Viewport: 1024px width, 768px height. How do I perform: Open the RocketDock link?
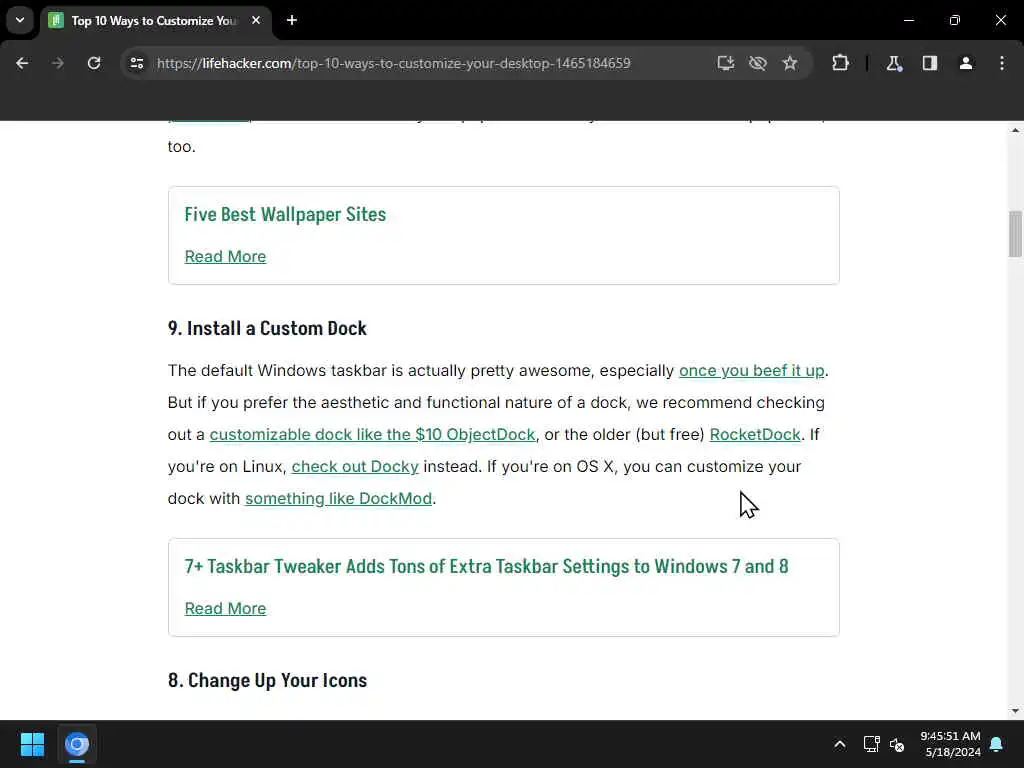[x=755, y=435]
